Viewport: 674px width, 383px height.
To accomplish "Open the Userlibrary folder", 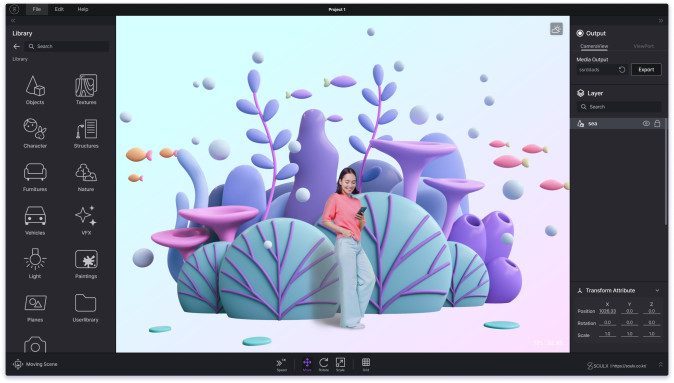I will [86, 308].
